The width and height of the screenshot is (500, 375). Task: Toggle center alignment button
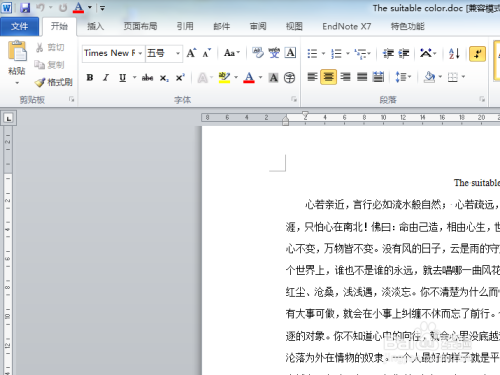(x=328, y=77)
